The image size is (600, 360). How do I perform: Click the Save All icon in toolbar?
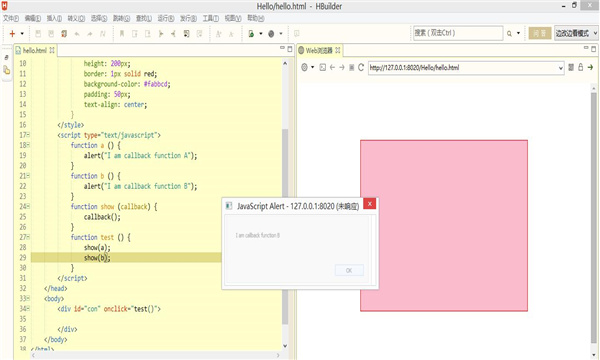point(51,34)
